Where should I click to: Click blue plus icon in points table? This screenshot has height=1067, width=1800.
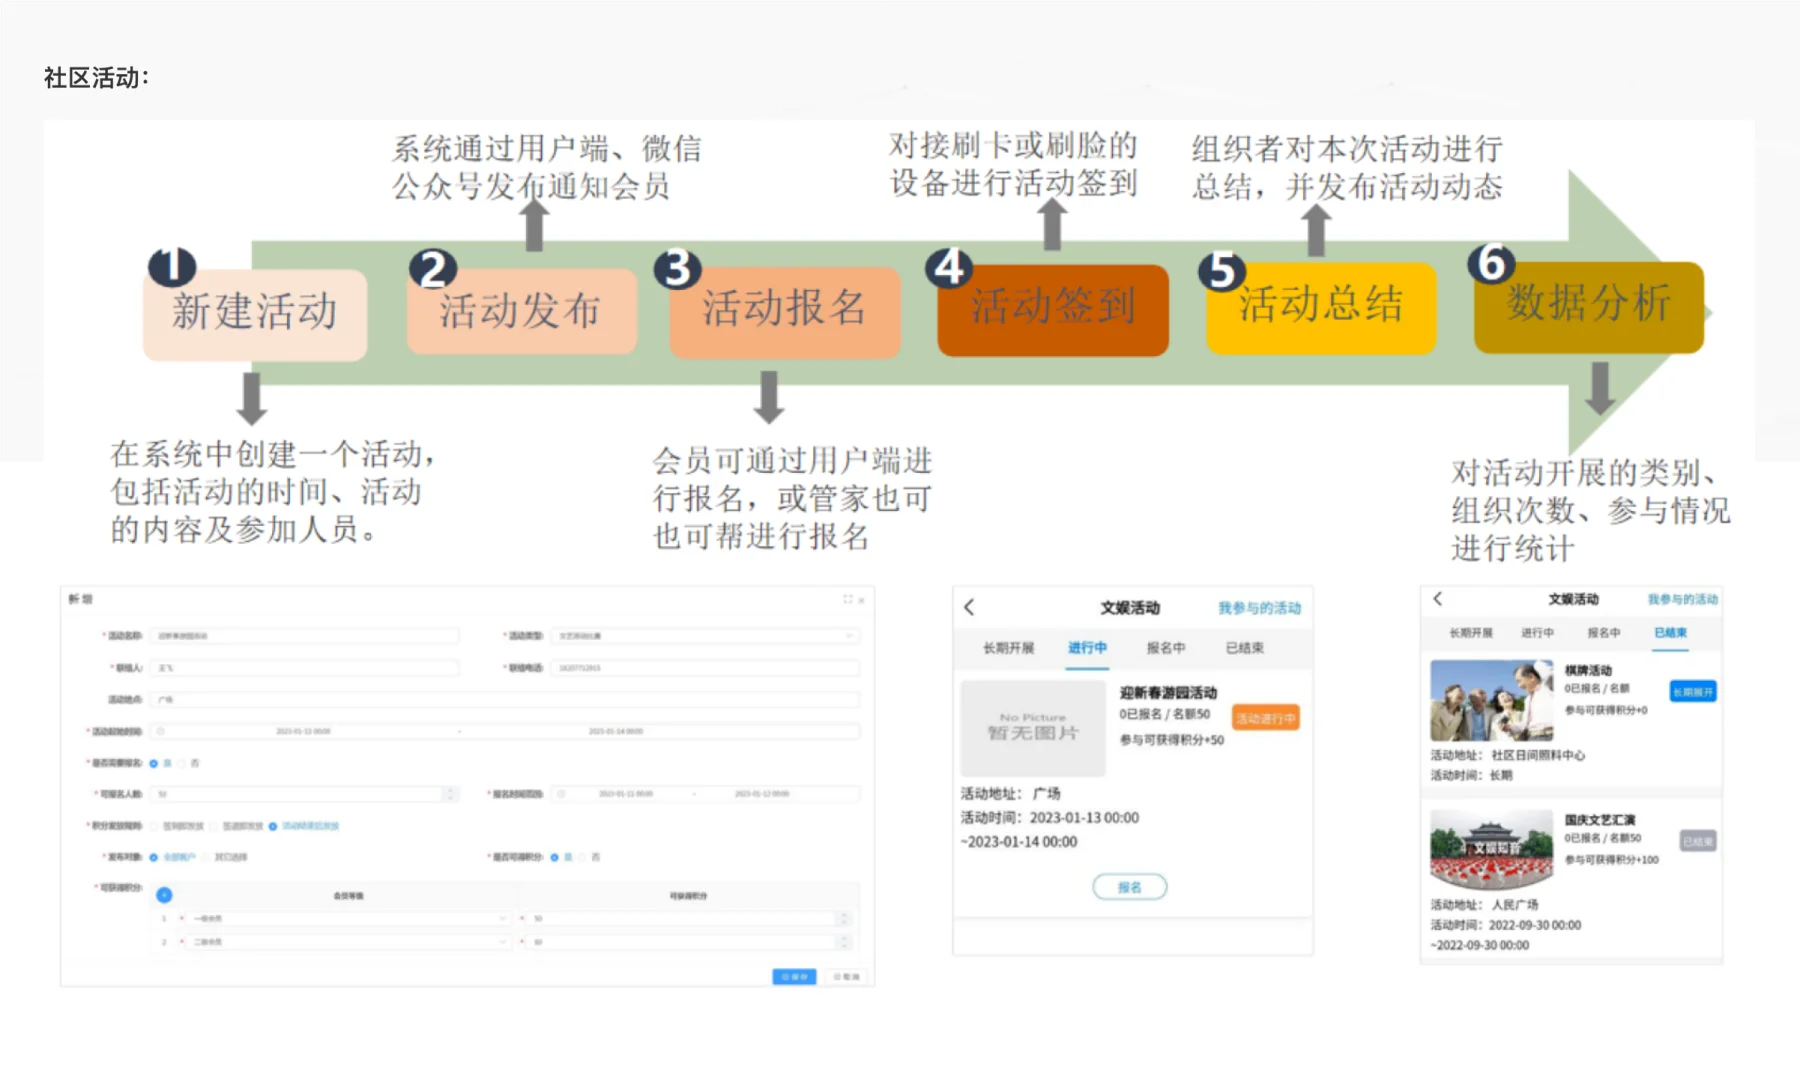(x=164, y=894)
